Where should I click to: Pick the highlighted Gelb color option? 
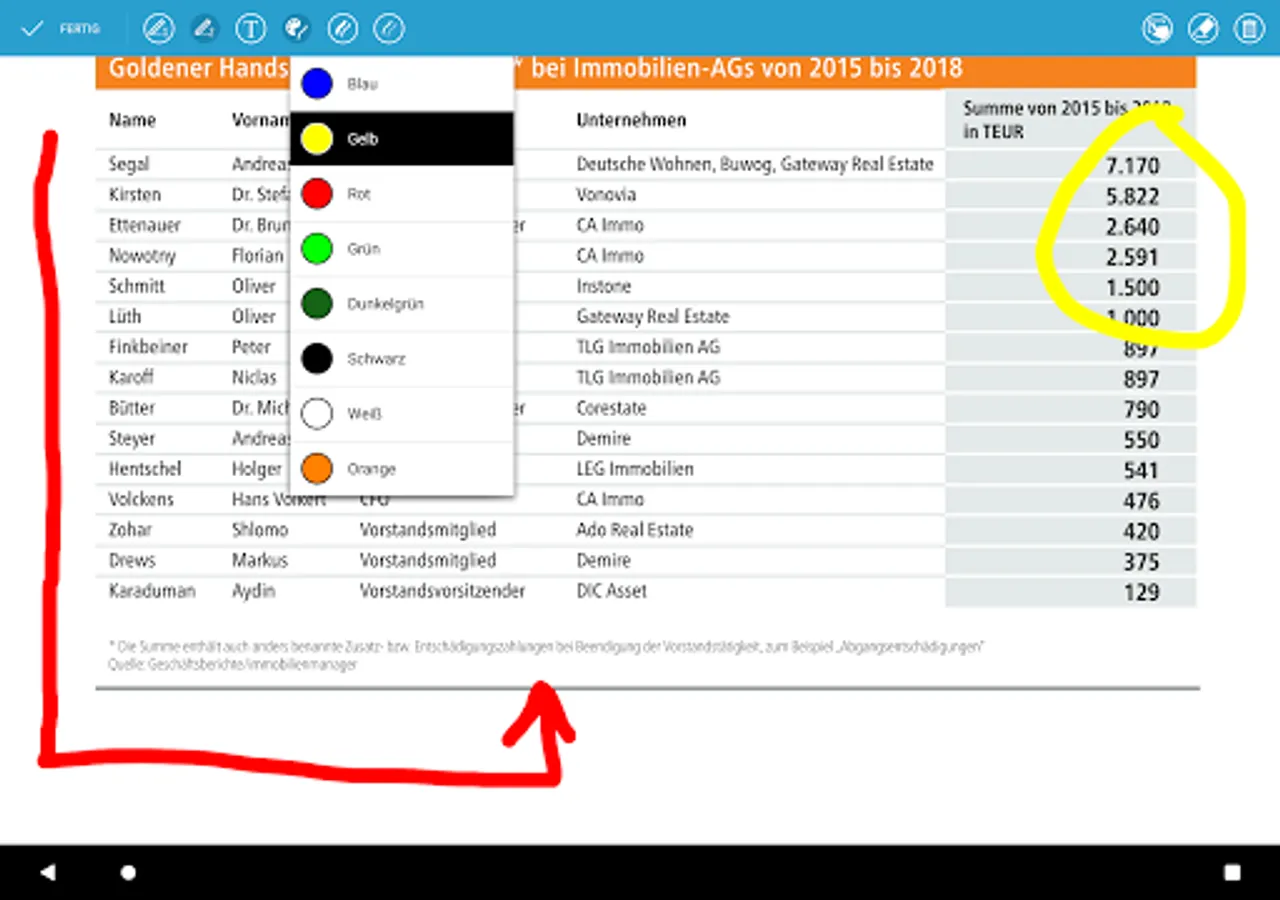click(x=402, y=139)
